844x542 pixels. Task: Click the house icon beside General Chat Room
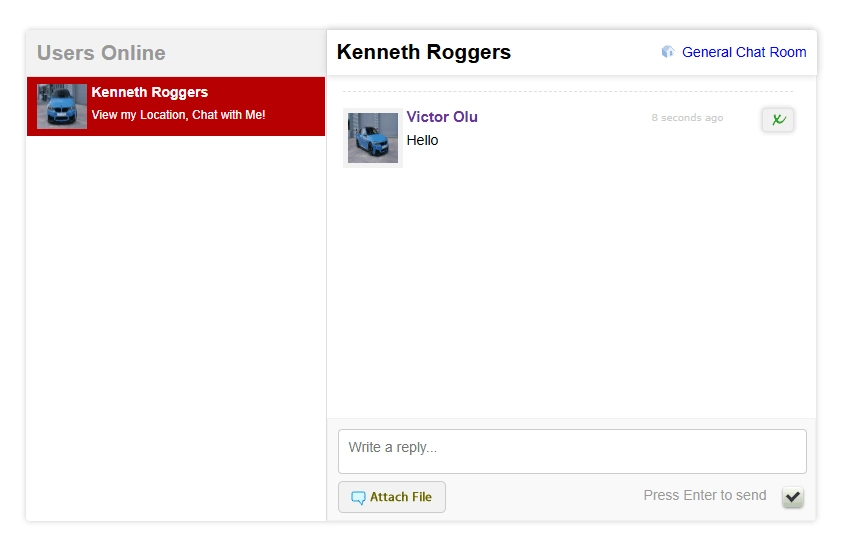pyautogui.click(x=668, y=52)
